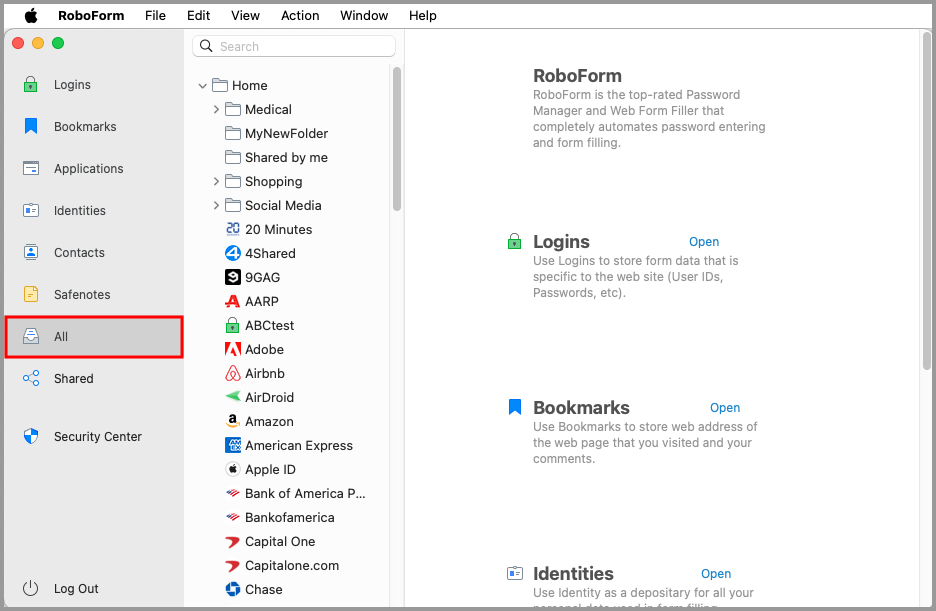The width and height of the screenshot is (936, 611).
Task: Expand the Medical folder
Action: (x=216, y=109)
